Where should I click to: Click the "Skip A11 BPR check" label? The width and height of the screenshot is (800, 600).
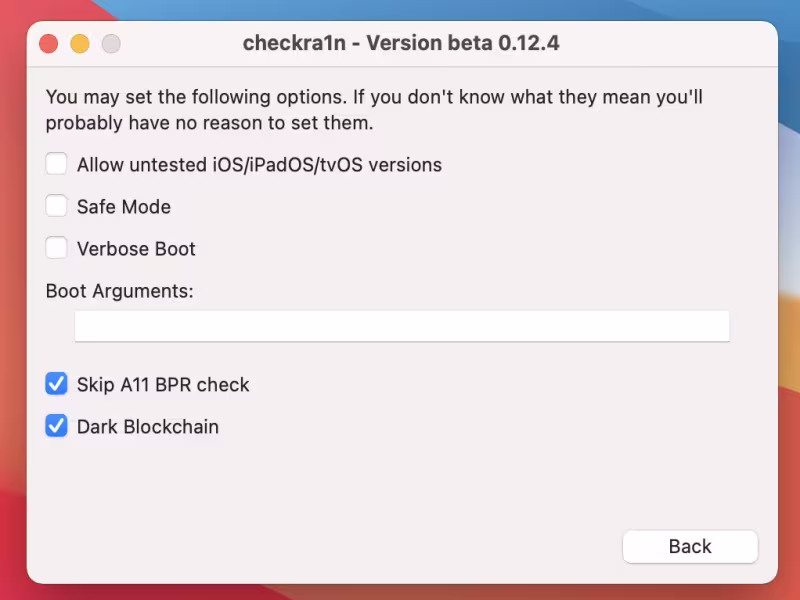[163, 385]
